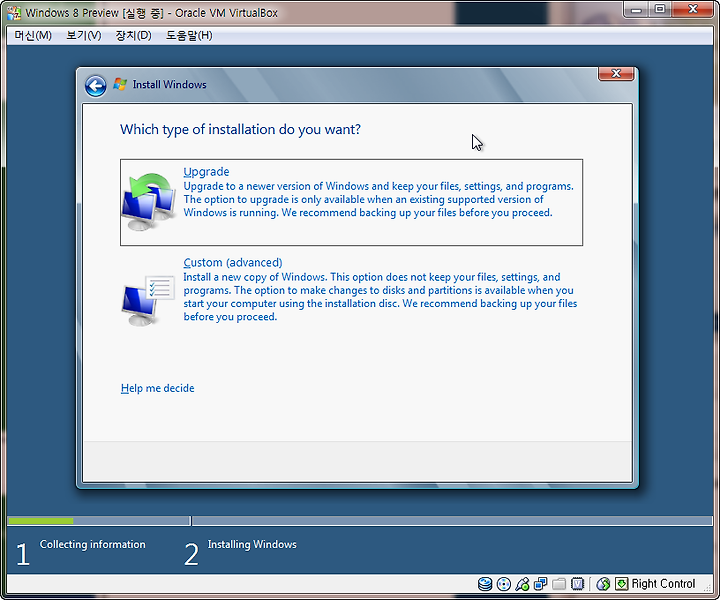Choose the Upgrade installation option

click(351, 202)
